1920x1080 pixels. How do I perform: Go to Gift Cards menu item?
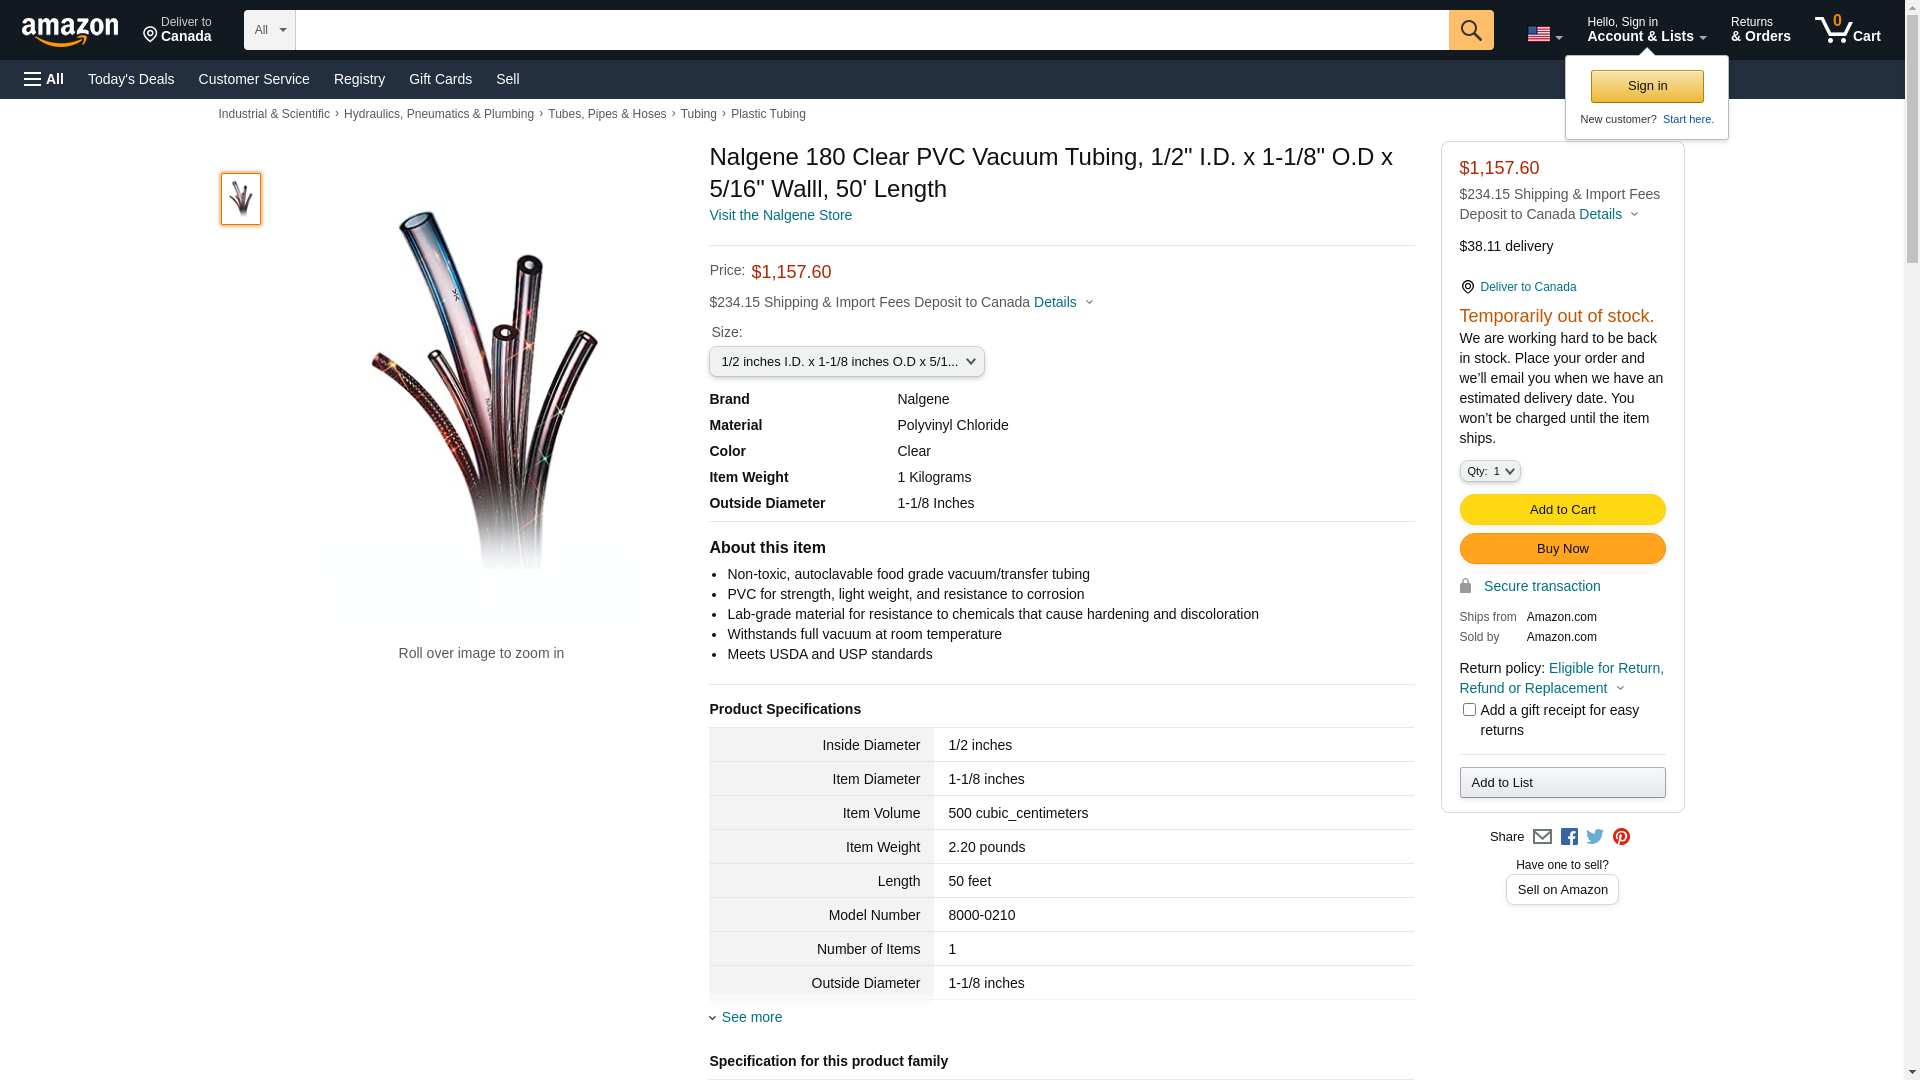coord(440,79)
